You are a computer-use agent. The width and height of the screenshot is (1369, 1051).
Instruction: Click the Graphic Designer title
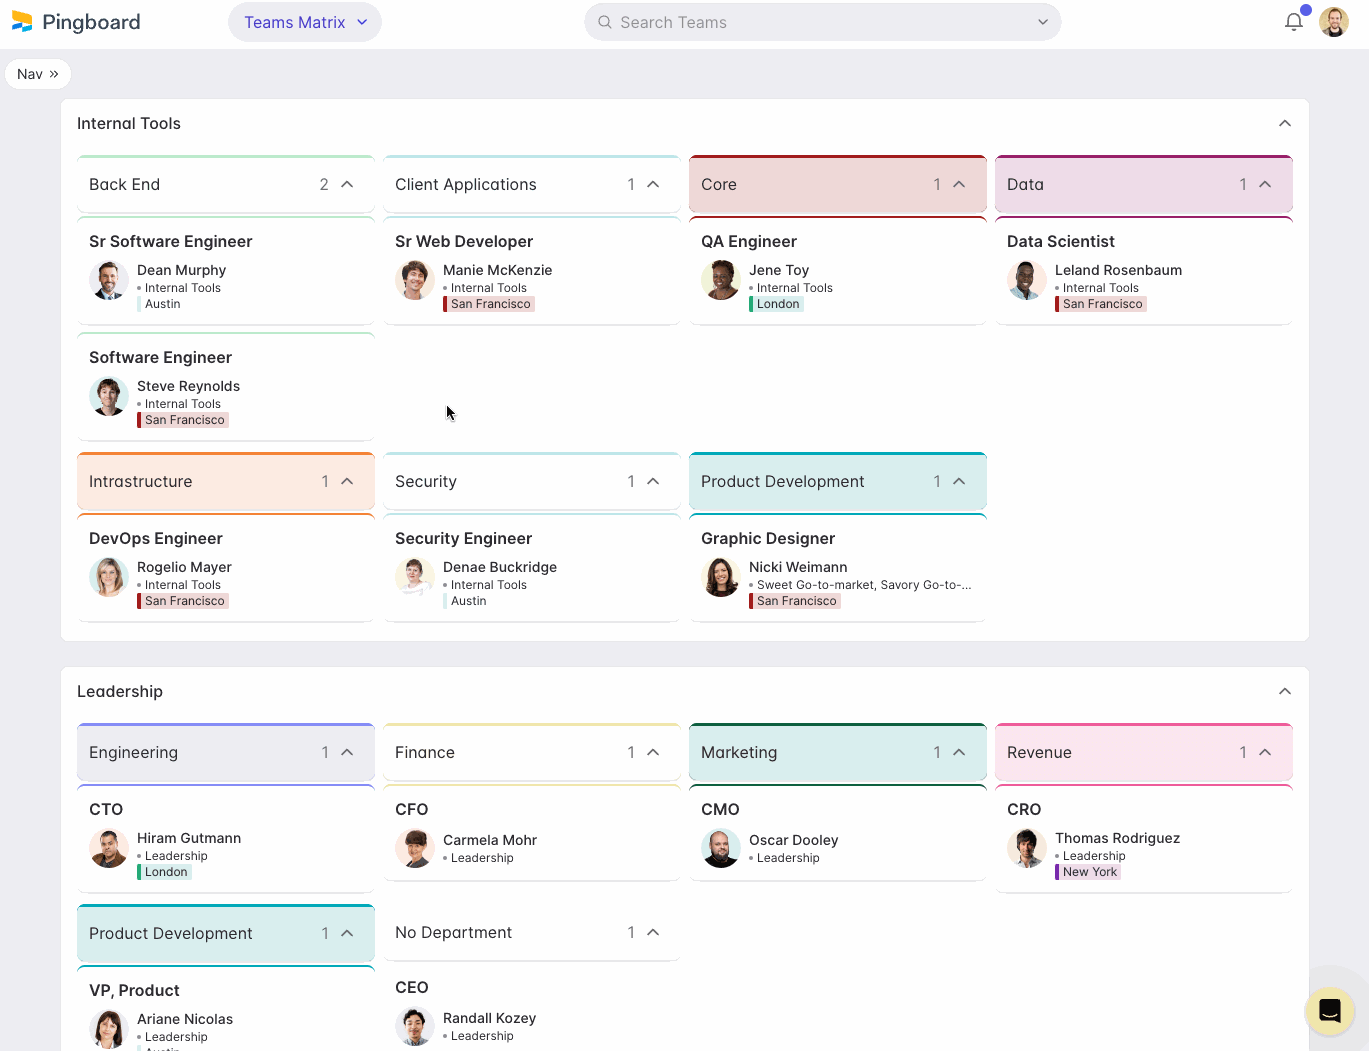click(768, 538)
